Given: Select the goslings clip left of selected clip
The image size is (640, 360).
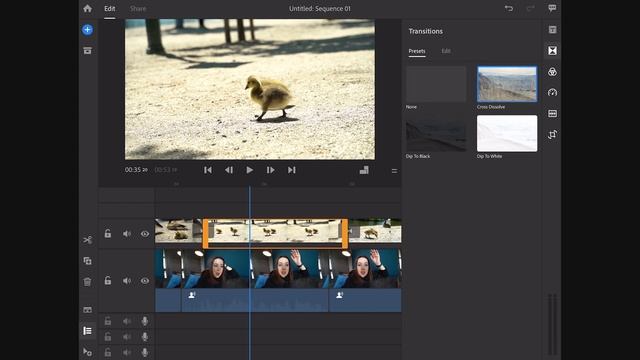Looking at the screenshot, I should [x=179, y=231].
